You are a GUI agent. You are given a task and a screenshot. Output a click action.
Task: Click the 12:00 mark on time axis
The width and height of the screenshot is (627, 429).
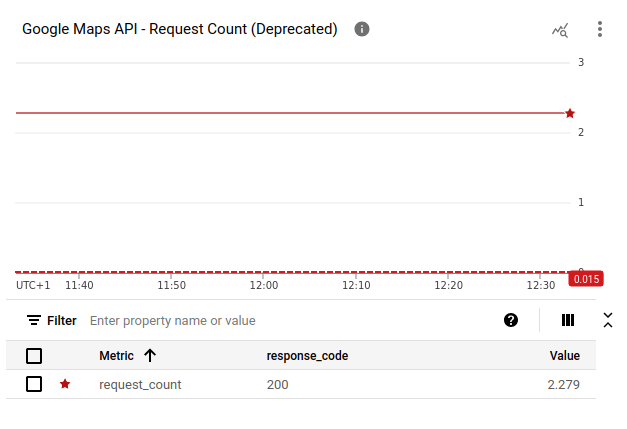click(264, 285)
